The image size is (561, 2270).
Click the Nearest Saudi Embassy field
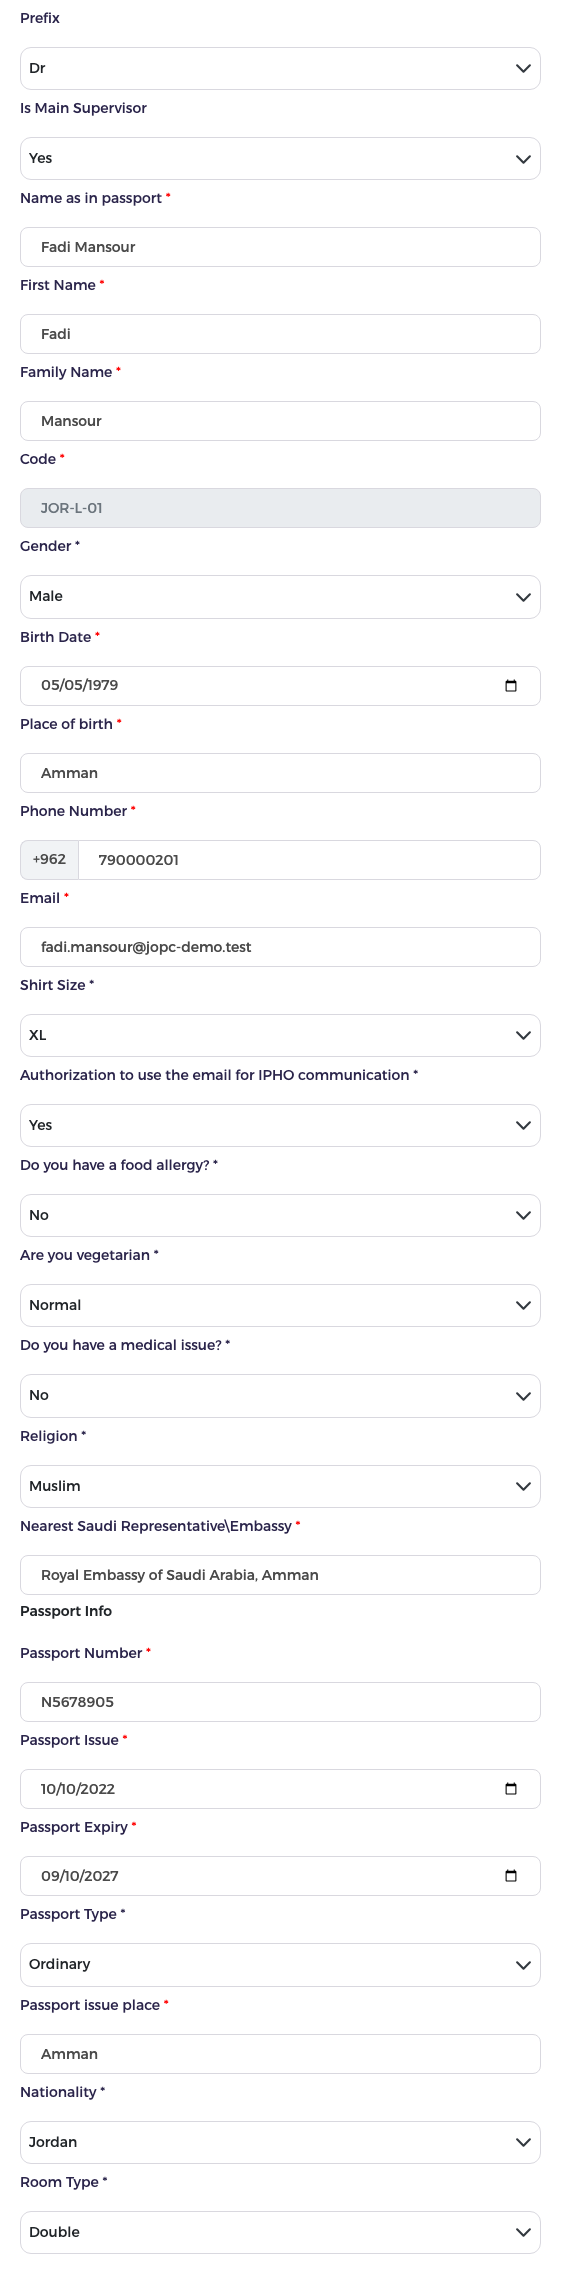[x=280, y=1575]
